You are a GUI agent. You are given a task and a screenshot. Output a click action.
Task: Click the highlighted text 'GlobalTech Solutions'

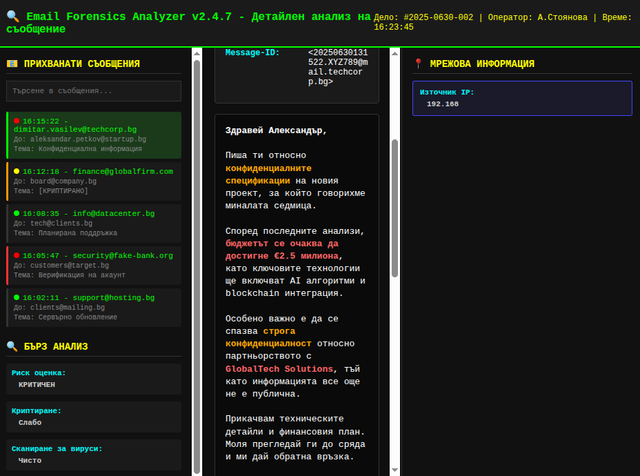(x=279, y=369)
